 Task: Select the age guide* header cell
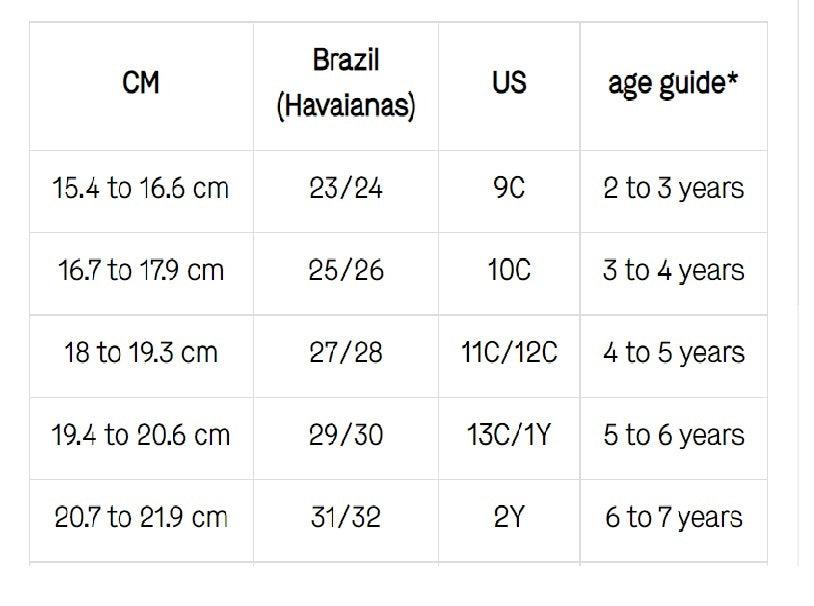point(674,85)
